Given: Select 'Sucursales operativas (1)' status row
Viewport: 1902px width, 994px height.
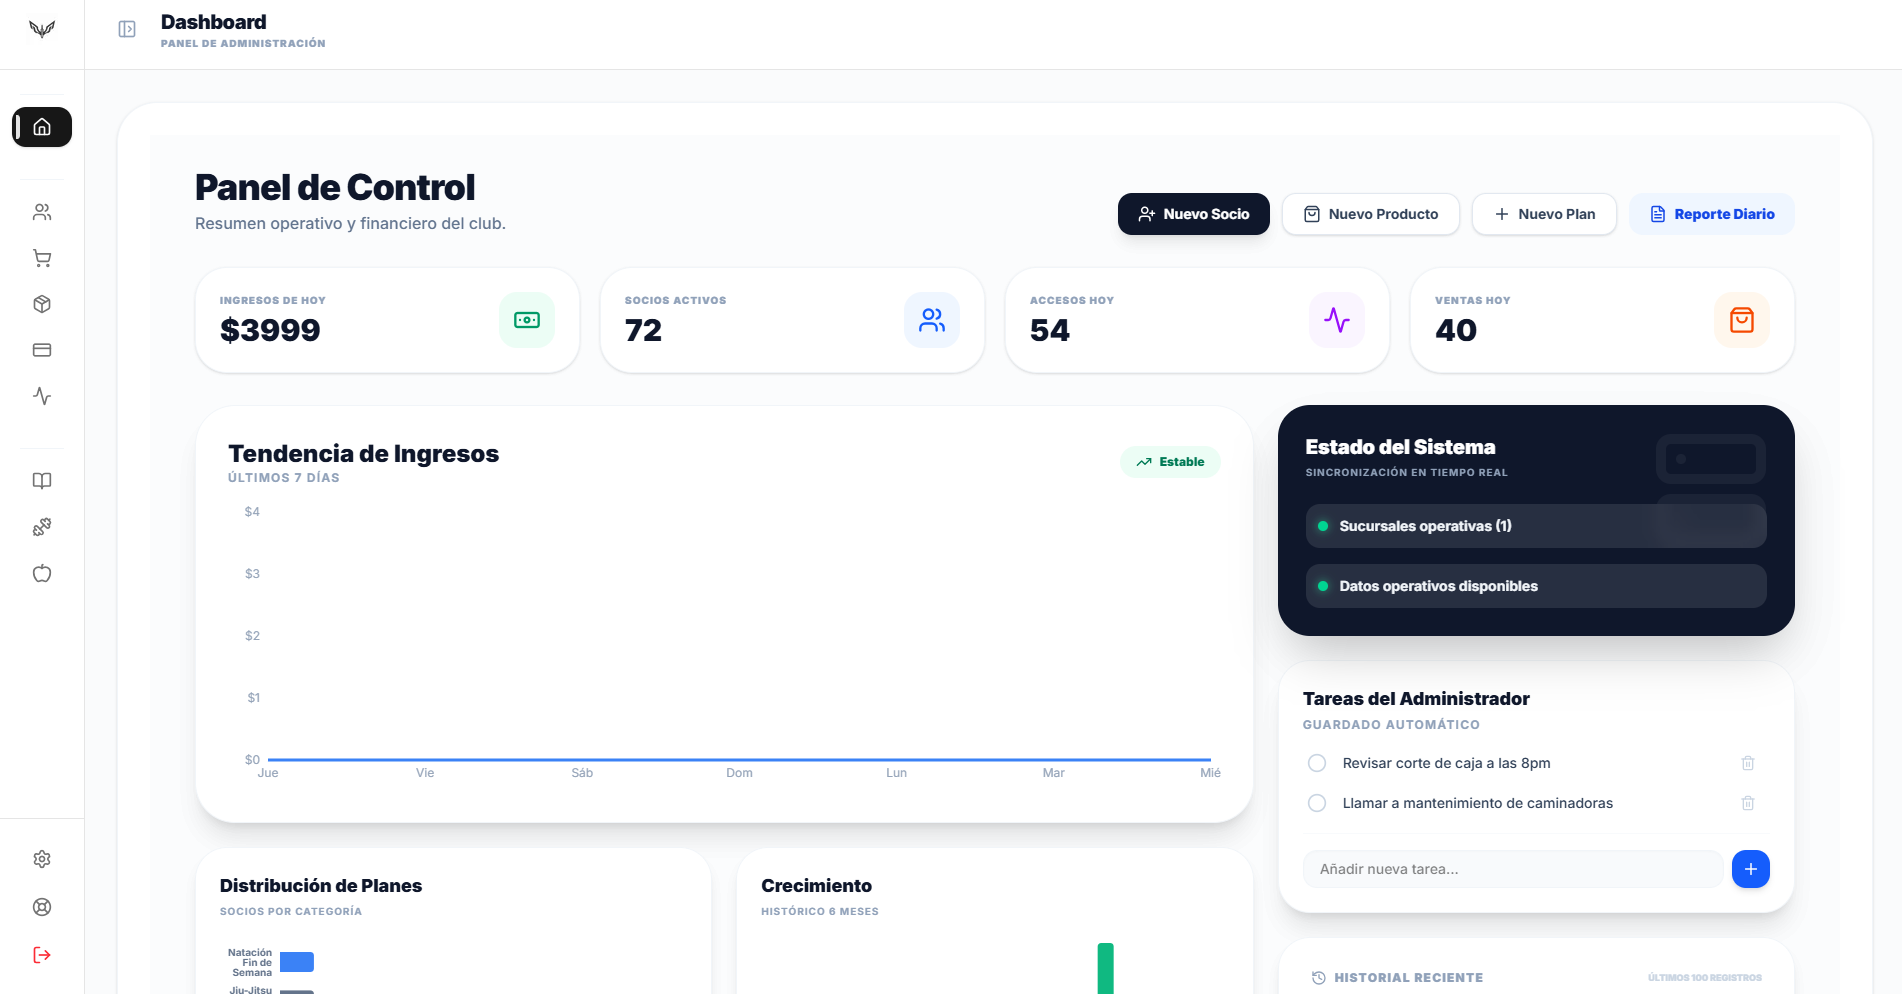Looking at the screenshot, I should 1536,526.
